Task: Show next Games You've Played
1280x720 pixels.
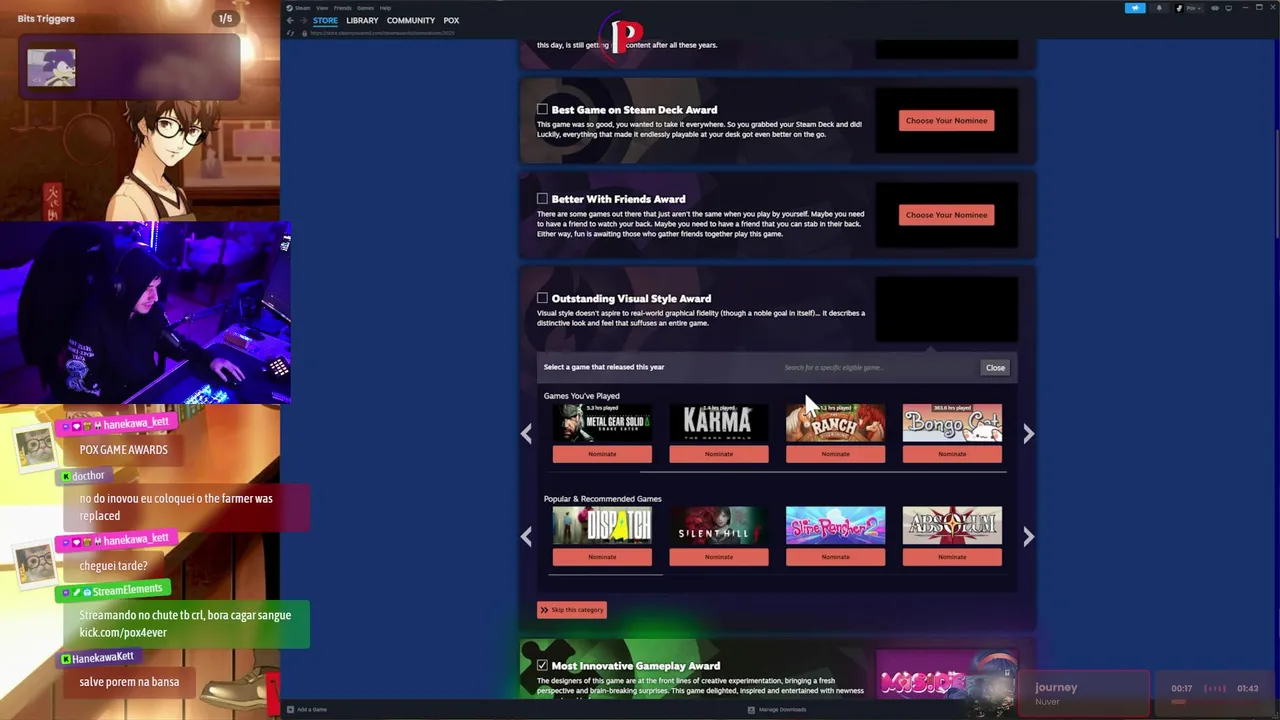Action: tap(1028, 433)
